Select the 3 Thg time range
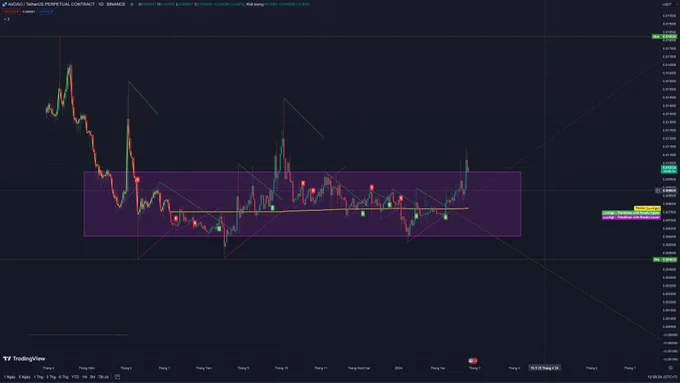The height and width of the screenshot is (383, 680). click(x=51, y=377)
